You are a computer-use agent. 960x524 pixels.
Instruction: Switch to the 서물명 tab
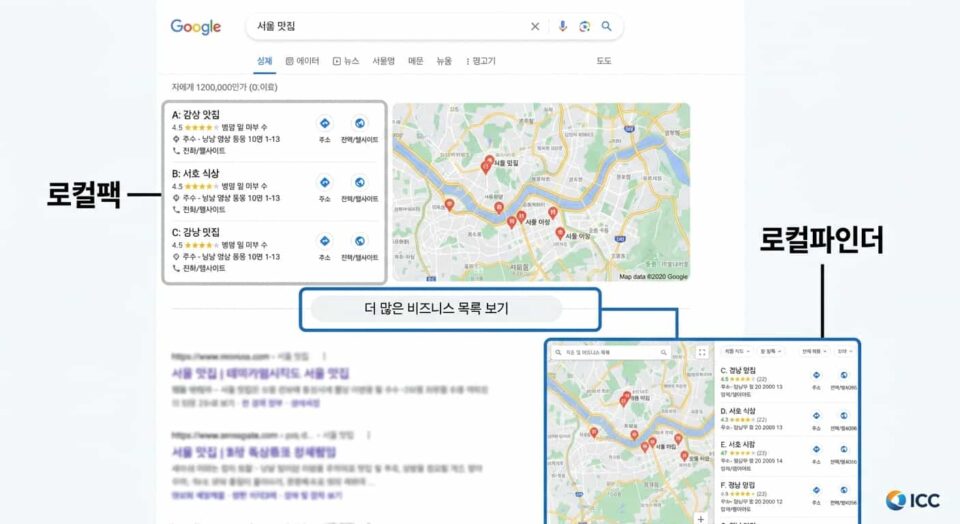(x=383, y=61)
